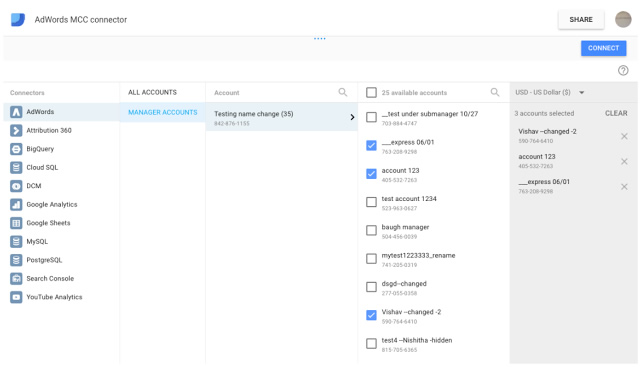Screen dimensions: 640x367
Task: Select the Google Sheets connector icon
Action: coord(16,223)
